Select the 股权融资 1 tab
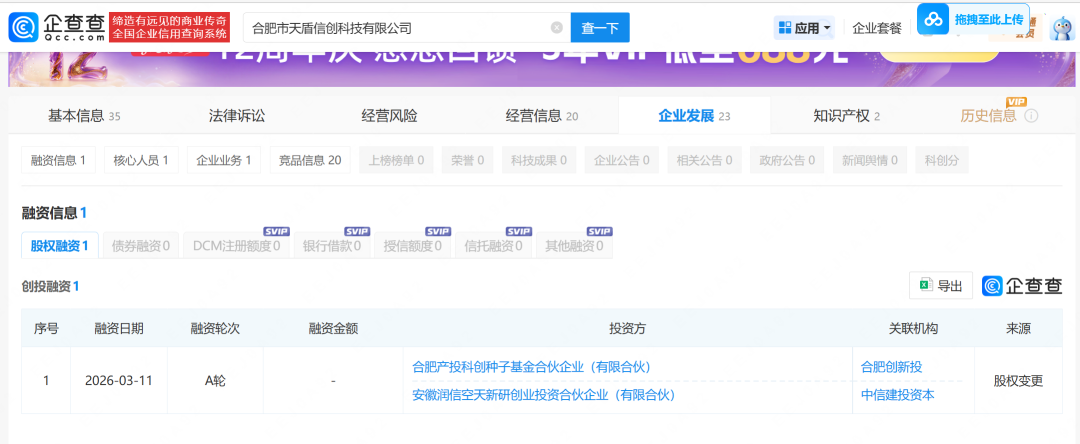1080x444 pixels. [60, 246]
